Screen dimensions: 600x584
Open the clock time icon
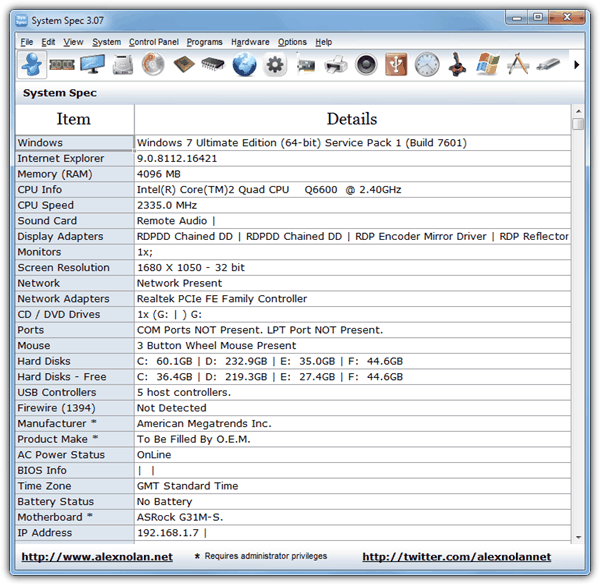pyautogui.click(x=427, y=64)
